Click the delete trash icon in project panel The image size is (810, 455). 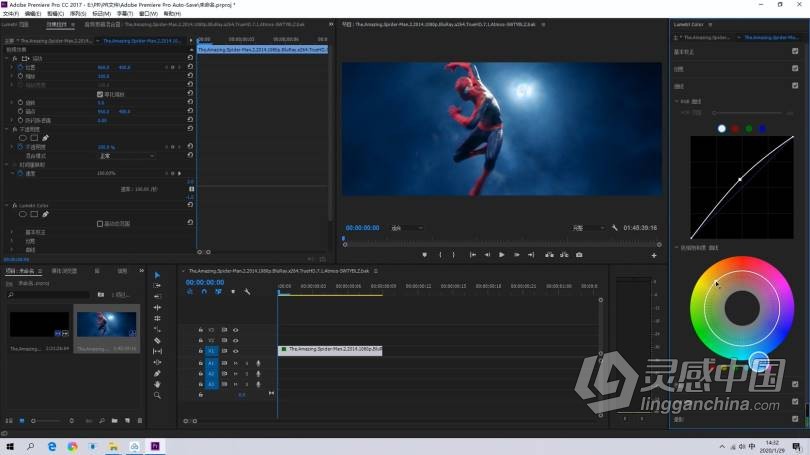point(140,421)
